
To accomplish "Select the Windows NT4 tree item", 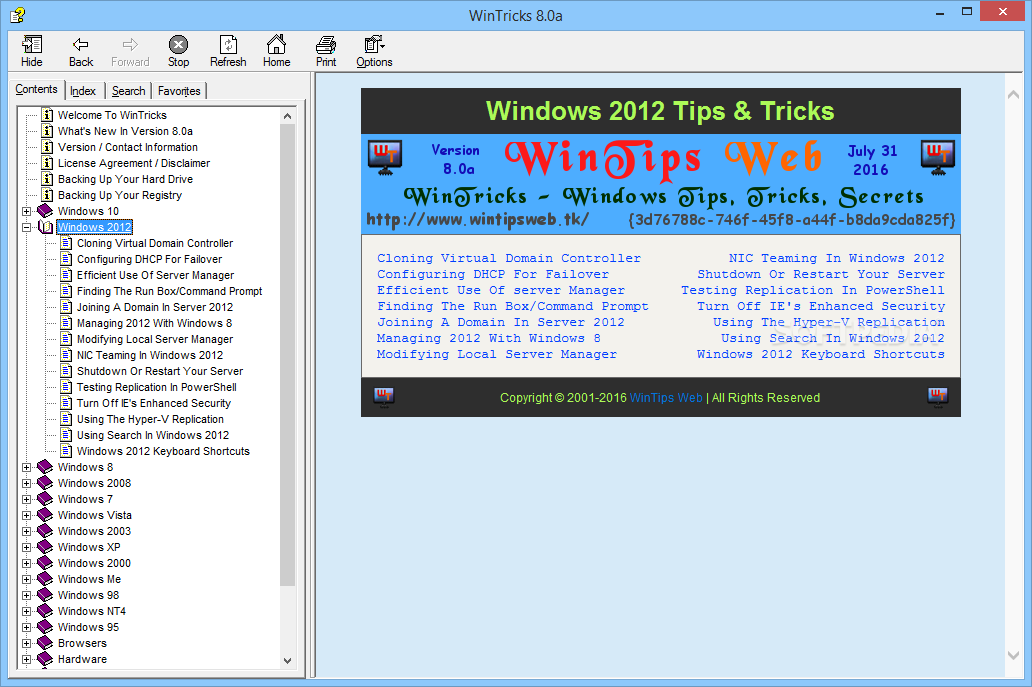I will coord(91,611).
